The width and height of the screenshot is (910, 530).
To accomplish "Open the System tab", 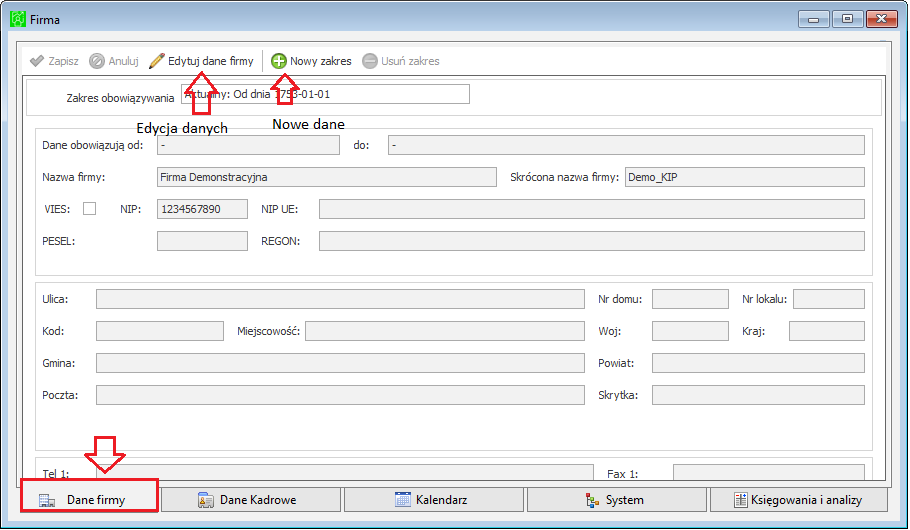I will point(616,499).
